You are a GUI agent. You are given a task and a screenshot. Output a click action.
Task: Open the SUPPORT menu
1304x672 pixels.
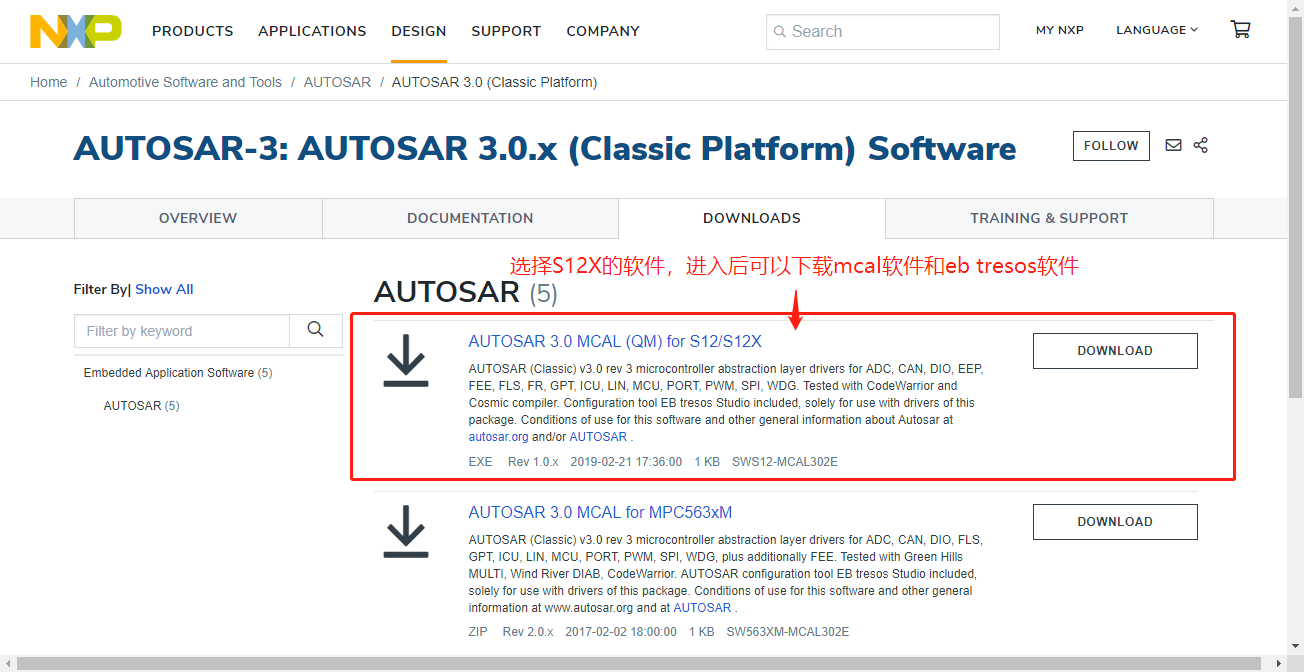coord(506,31)
